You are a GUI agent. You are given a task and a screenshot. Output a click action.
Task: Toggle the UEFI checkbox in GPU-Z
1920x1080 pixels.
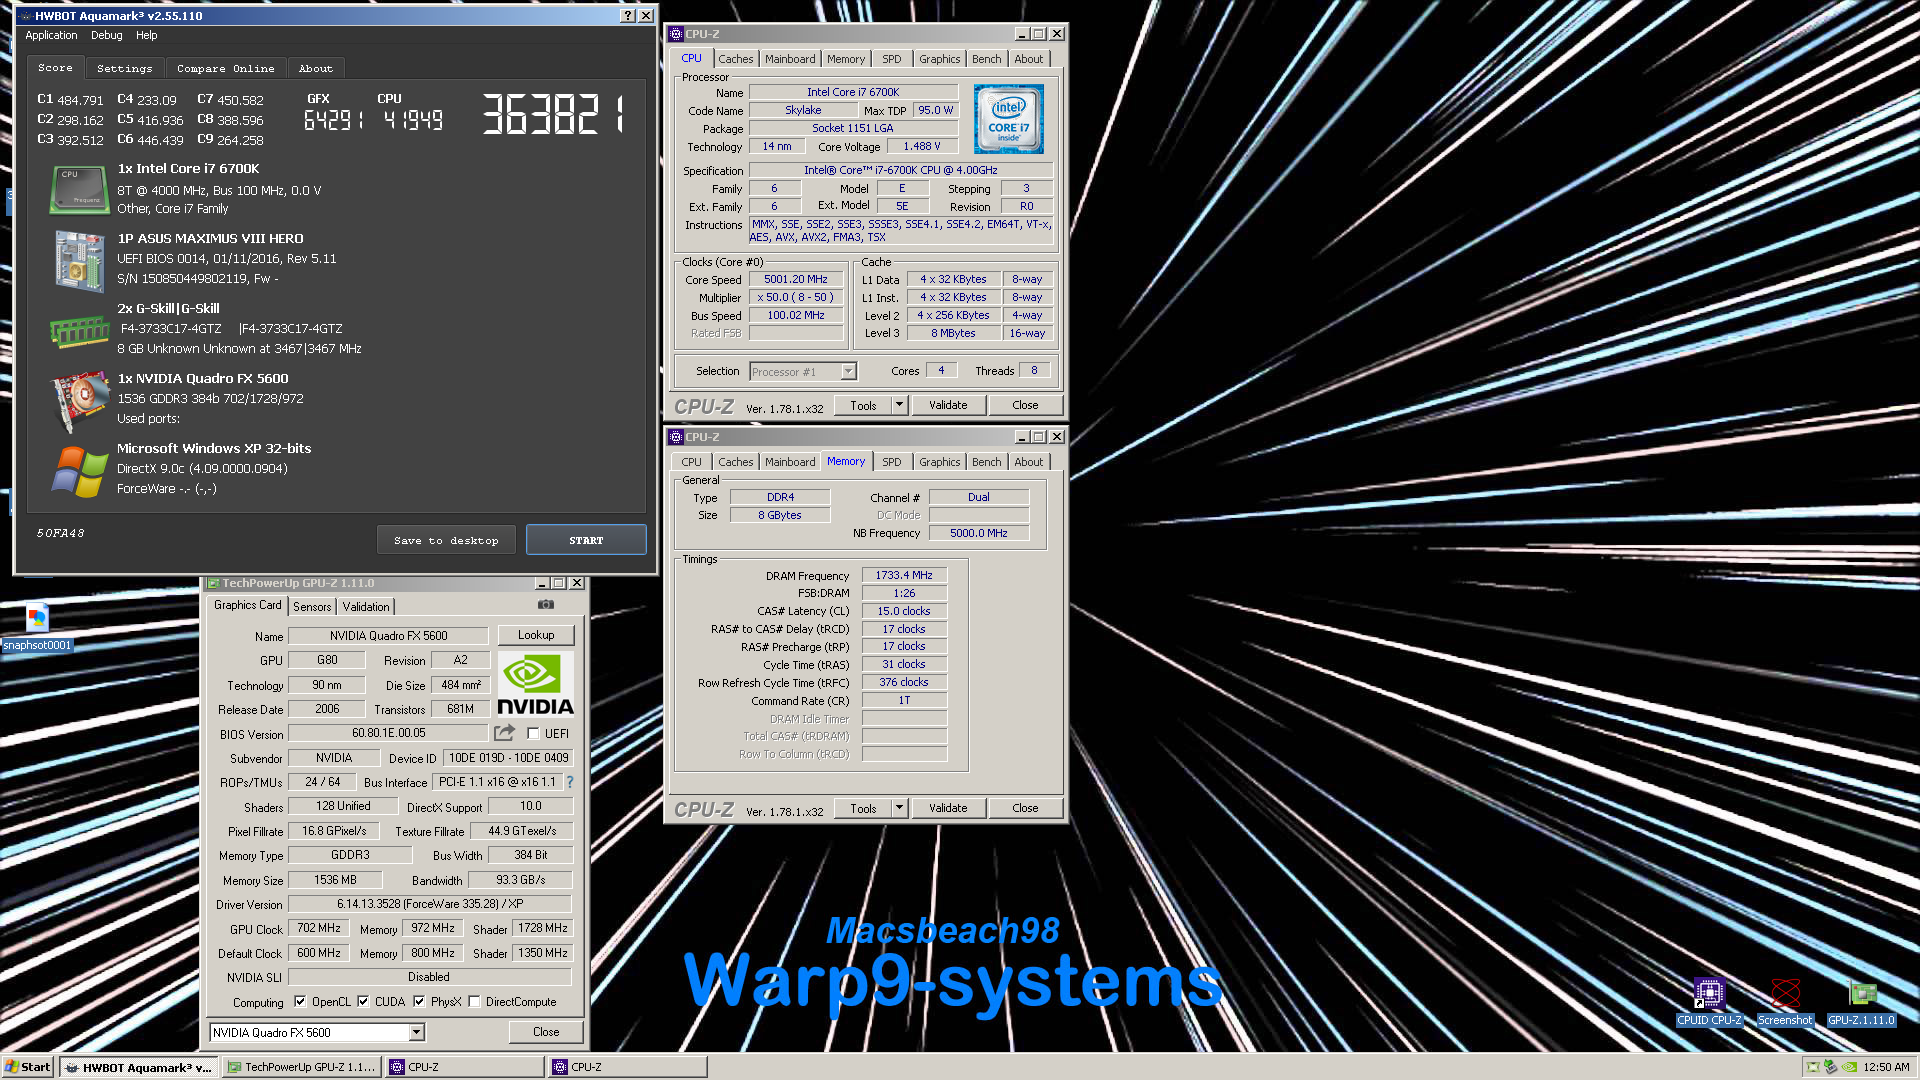(x=533, y=733)
